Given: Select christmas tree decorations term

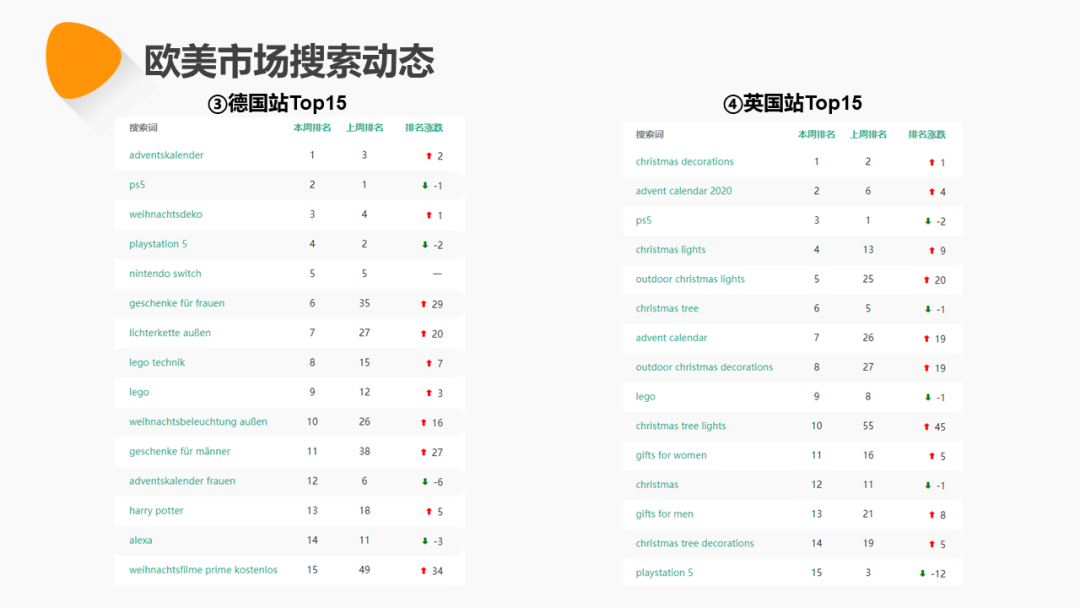Looking at the screenshot, I should (694, 543).
